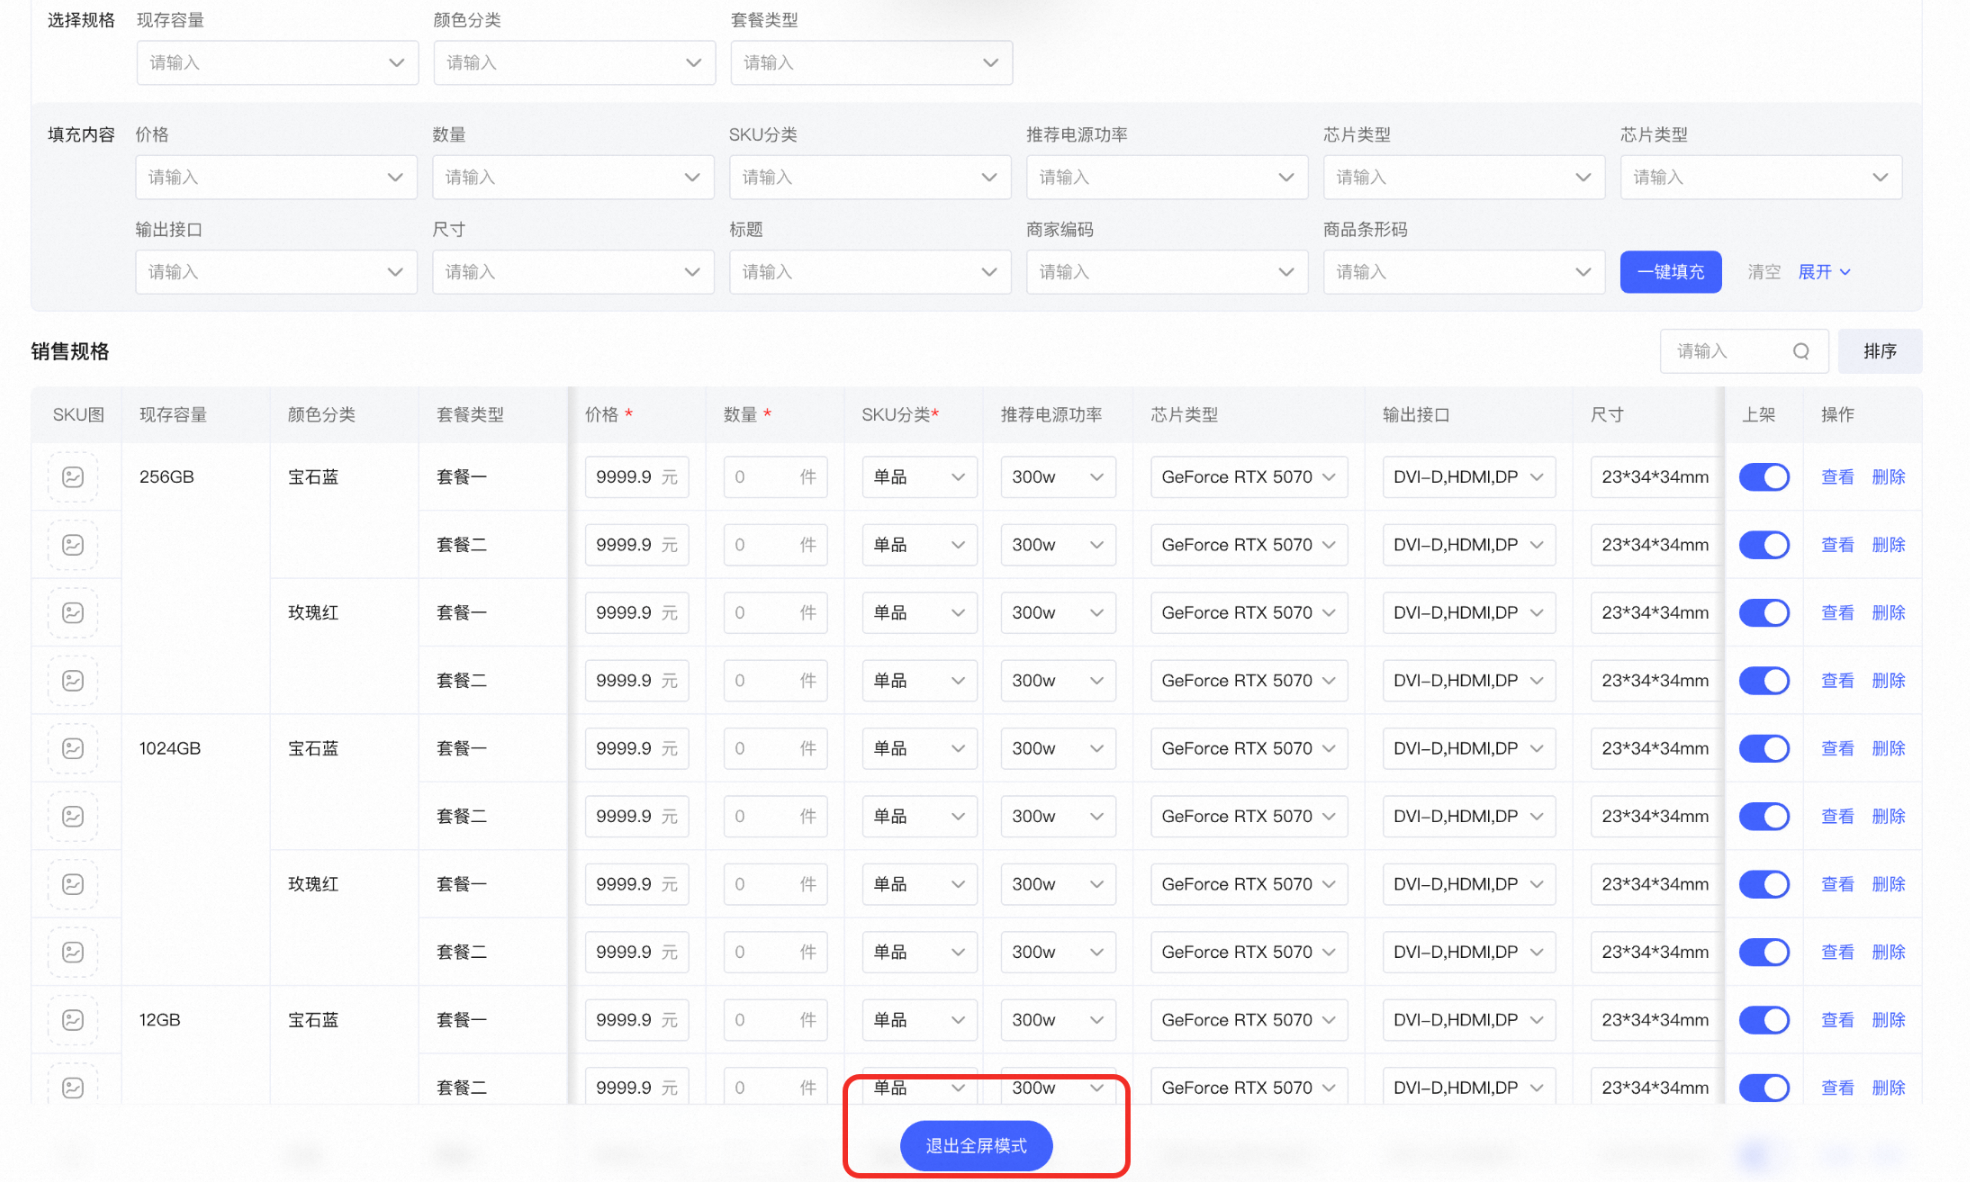
Task: Open the 数量 fill-content dropdown
Action: (x=573, y=177)
